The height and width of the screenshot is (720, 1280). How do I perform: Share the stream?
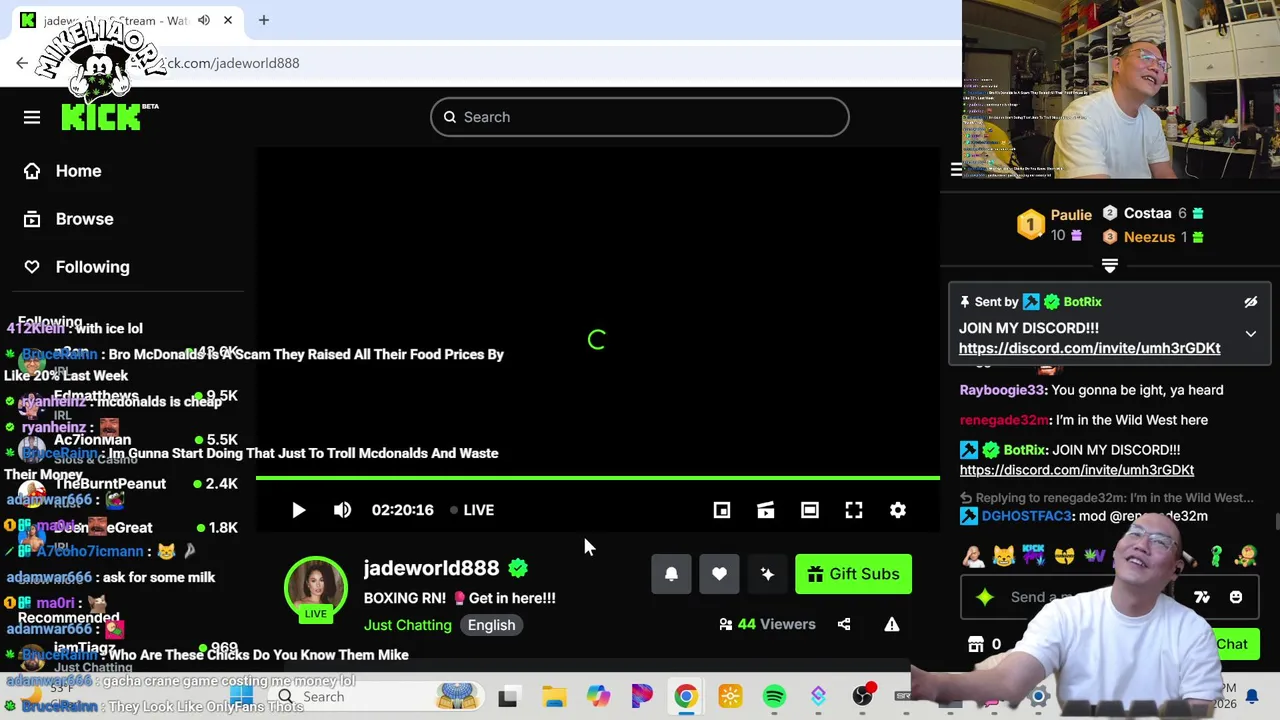pyautogui.click(x=844, y=624)
